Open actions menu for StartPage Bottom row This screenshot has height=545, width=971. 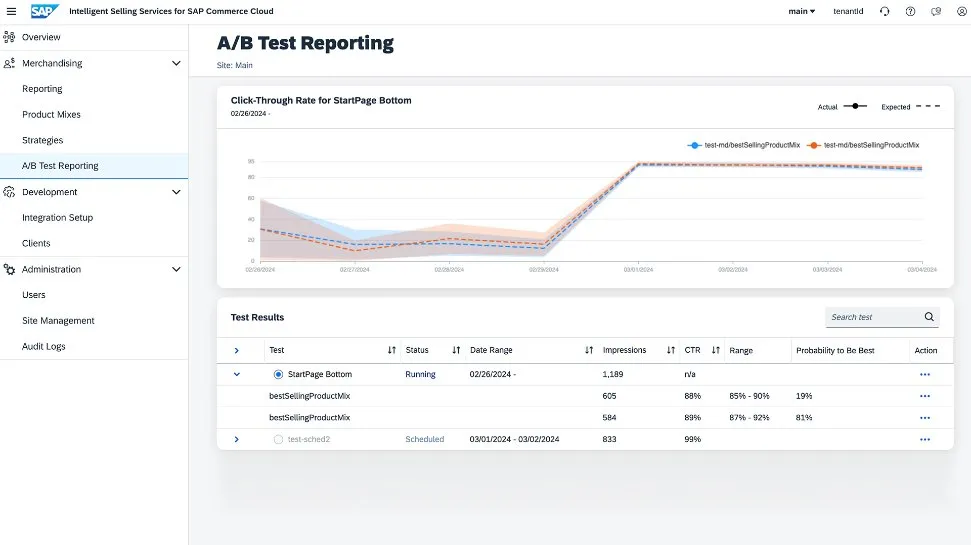[924, 374]
